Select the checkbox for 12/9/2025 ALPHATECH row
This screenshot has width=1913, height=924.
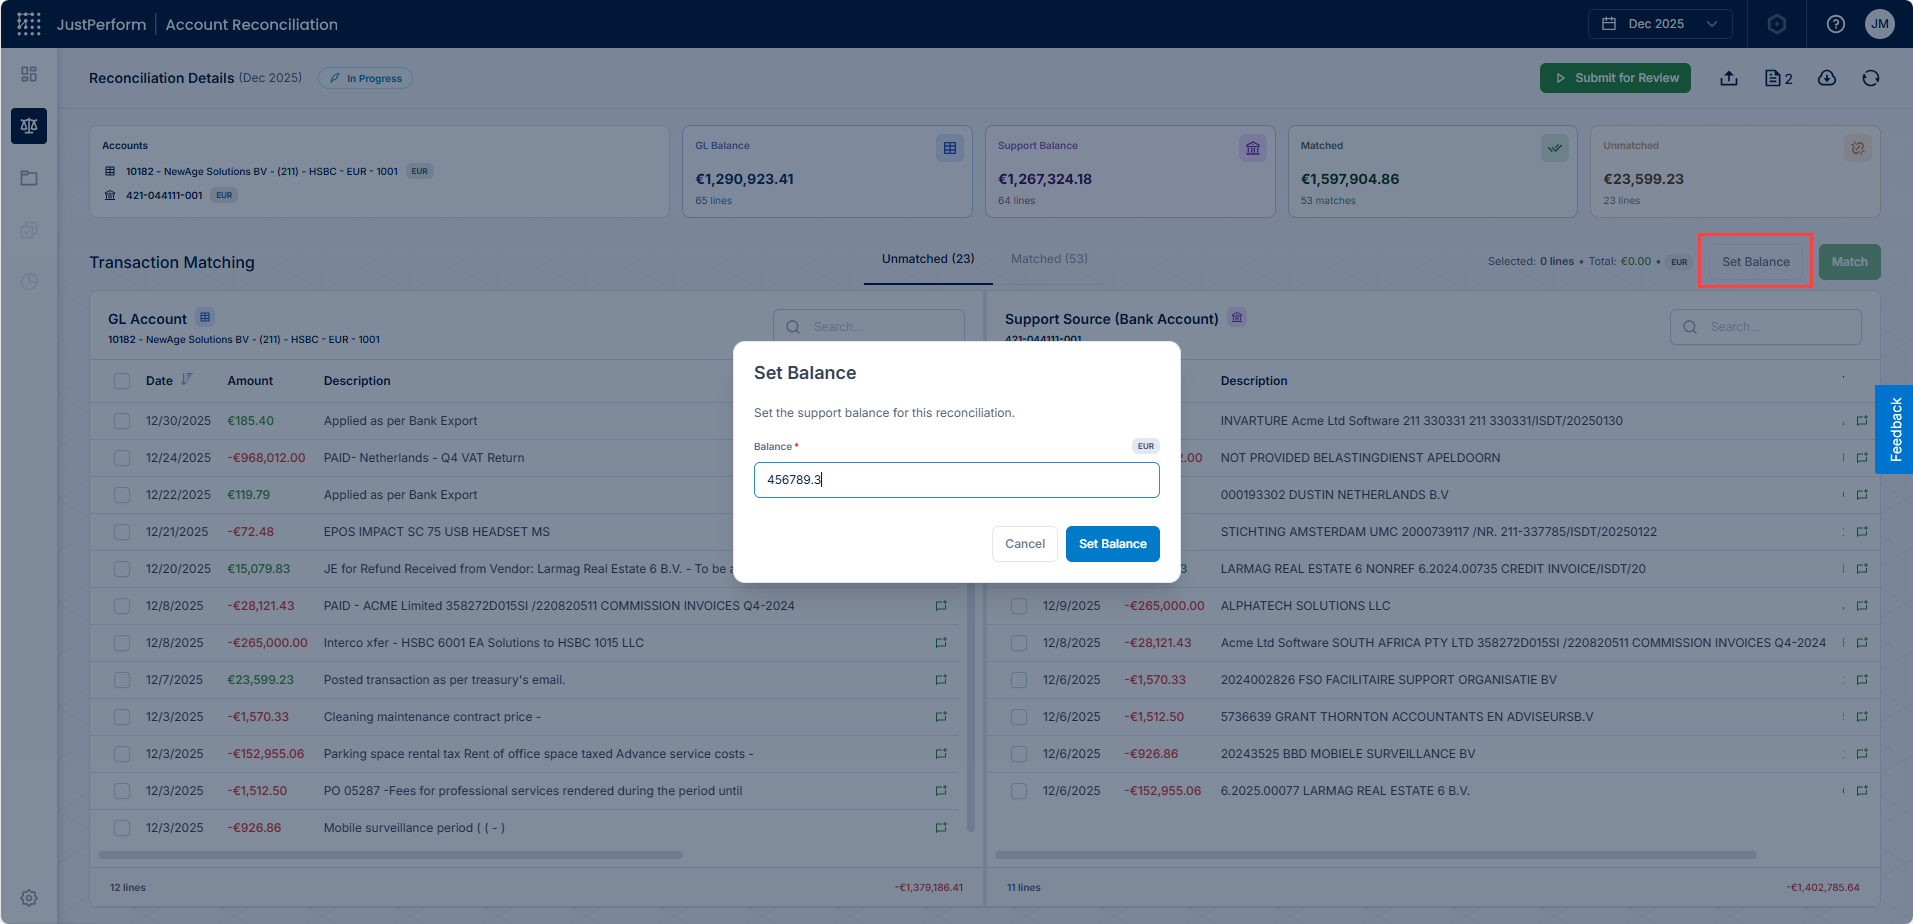(x=1019, y=606)
